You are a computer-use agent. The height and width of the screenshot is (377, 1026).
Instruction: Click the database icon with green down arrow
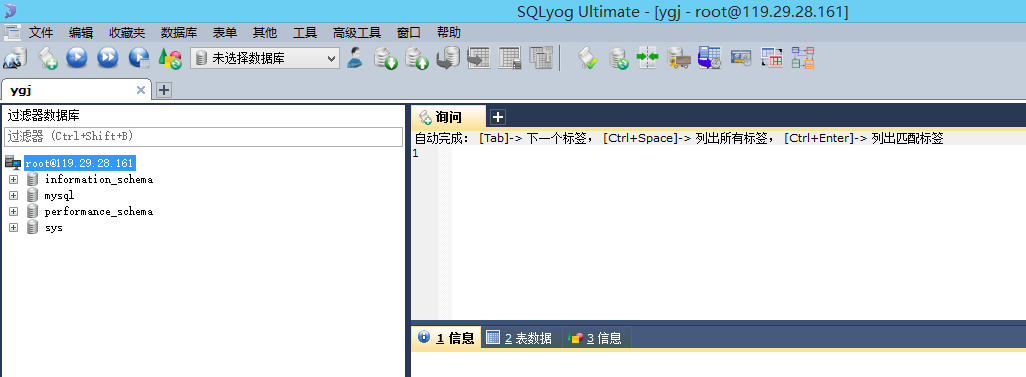click(x=385, y=58)
